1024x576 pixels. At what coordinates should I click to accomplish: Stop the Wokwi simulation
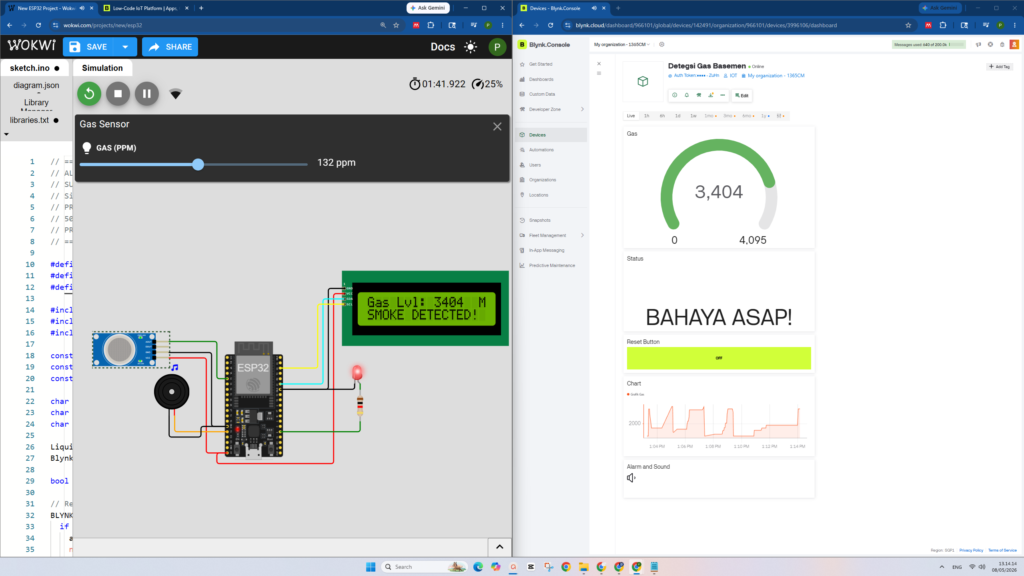point(118,93)
